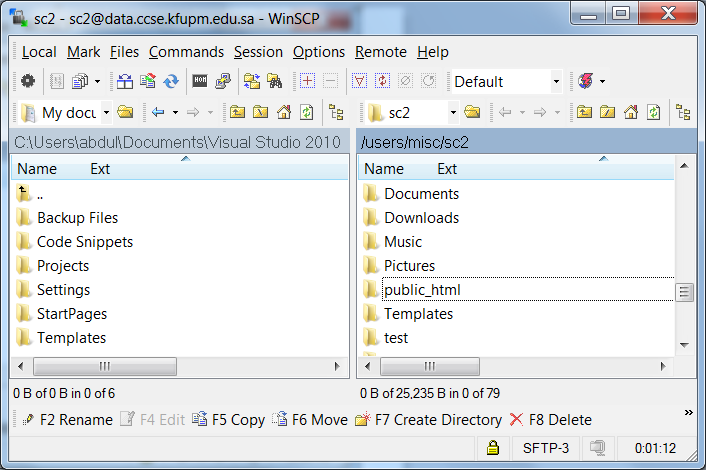Open the Help menu
This screenshot has height=470, width=706.
pos(433,52)
